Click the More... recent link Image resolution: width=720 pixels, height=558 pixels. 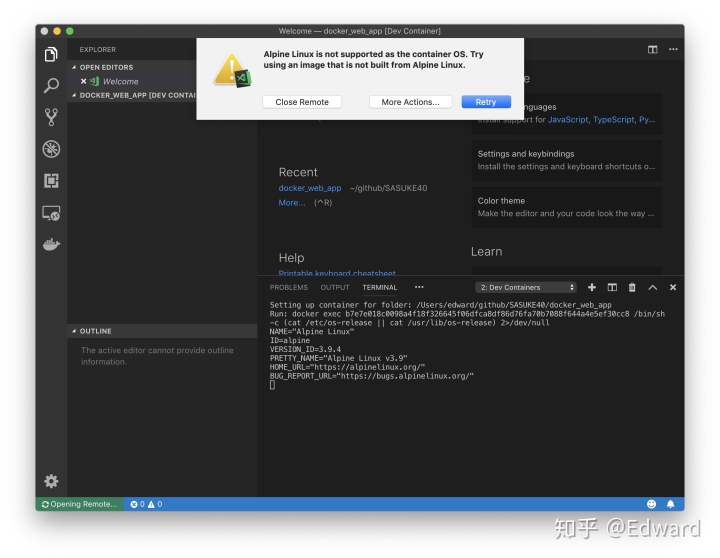pyautogui.click(x=292, y=203)
